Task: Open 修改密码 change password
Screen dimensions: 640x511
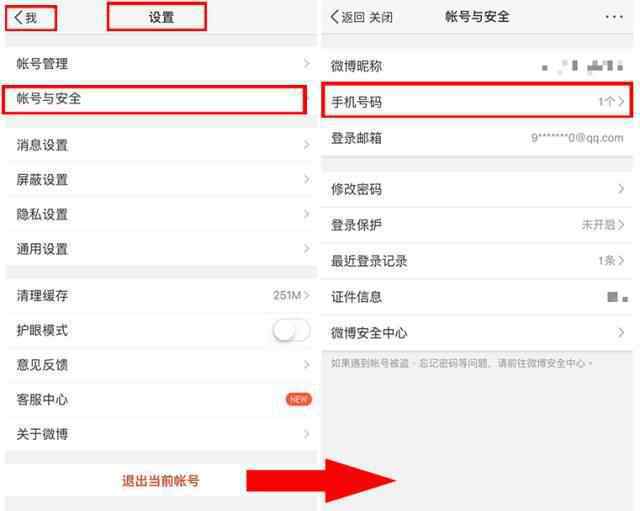Action: [x=477, y=189]
